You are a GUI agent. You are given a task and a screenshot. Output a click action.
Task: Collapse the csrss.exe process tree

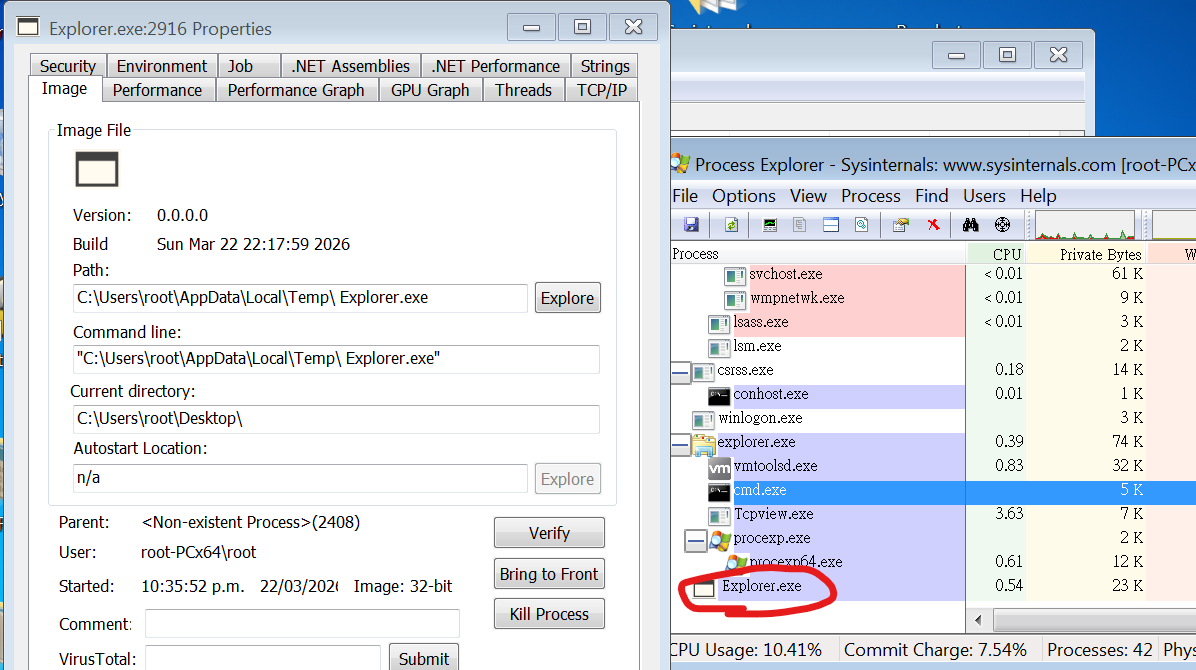coord(681,371)
